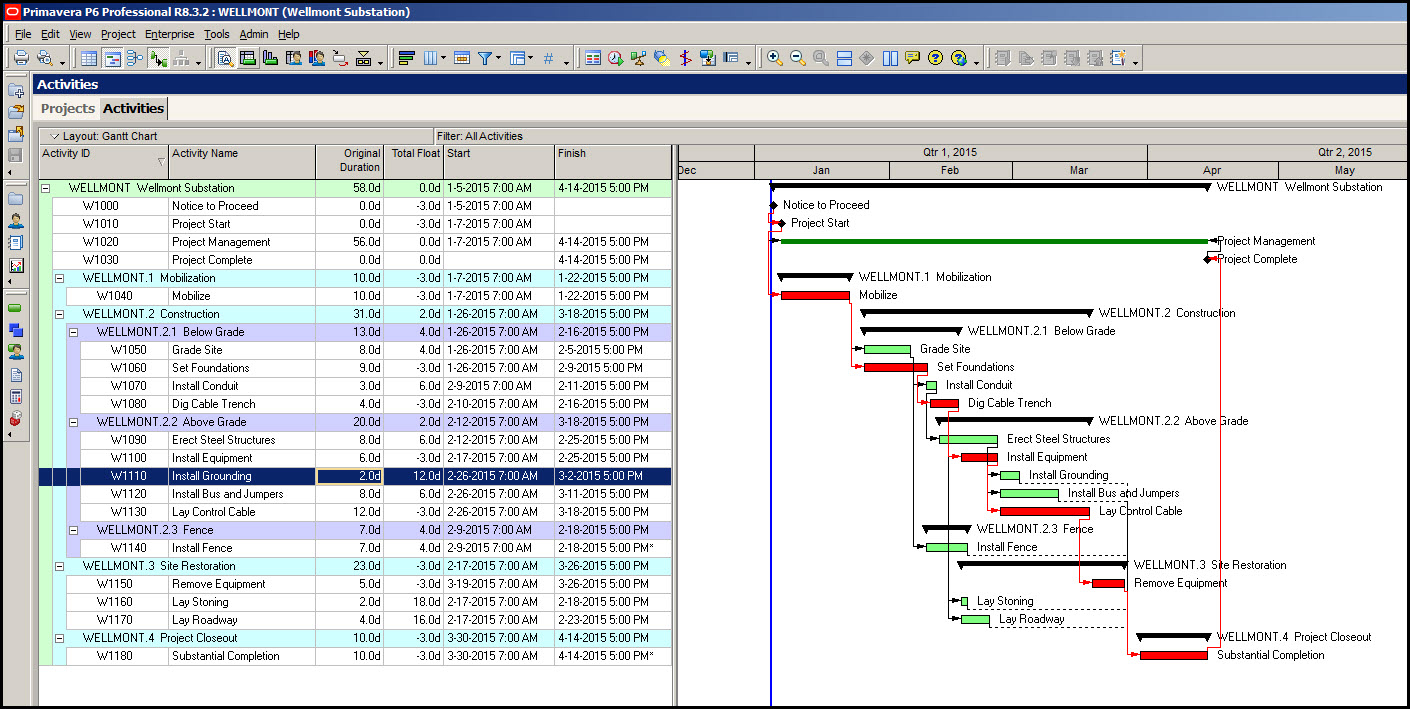
Task: Click the Zoom In magnifier icon
Action: [x=774, y=58]
